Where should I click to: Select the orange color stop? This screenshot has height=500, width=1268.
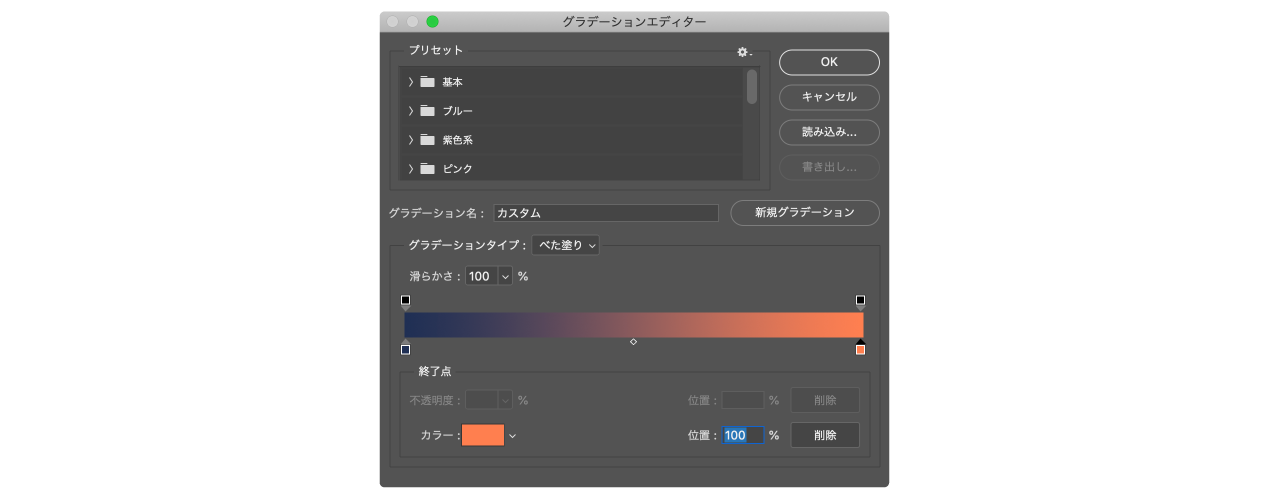pos(860,349)
